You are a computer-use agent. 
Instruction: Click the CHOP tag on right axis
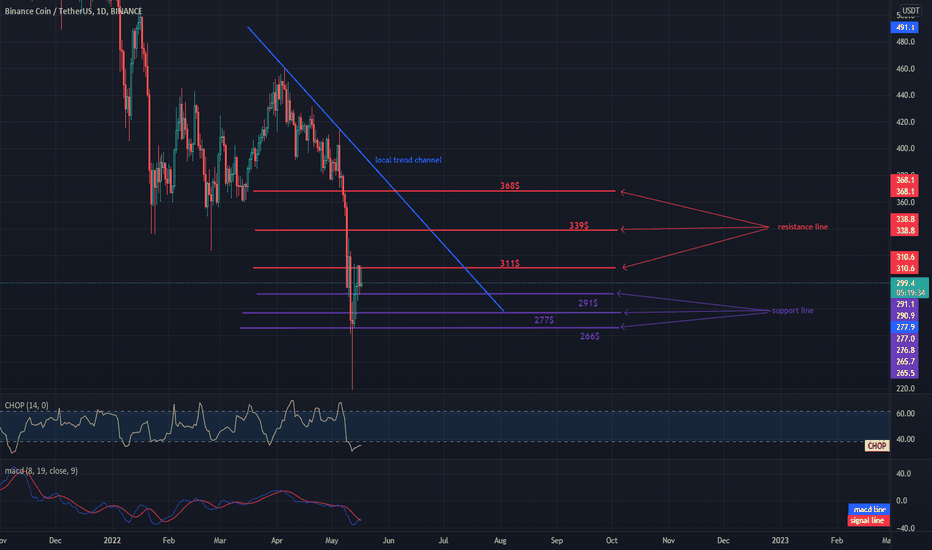[877, 446]
